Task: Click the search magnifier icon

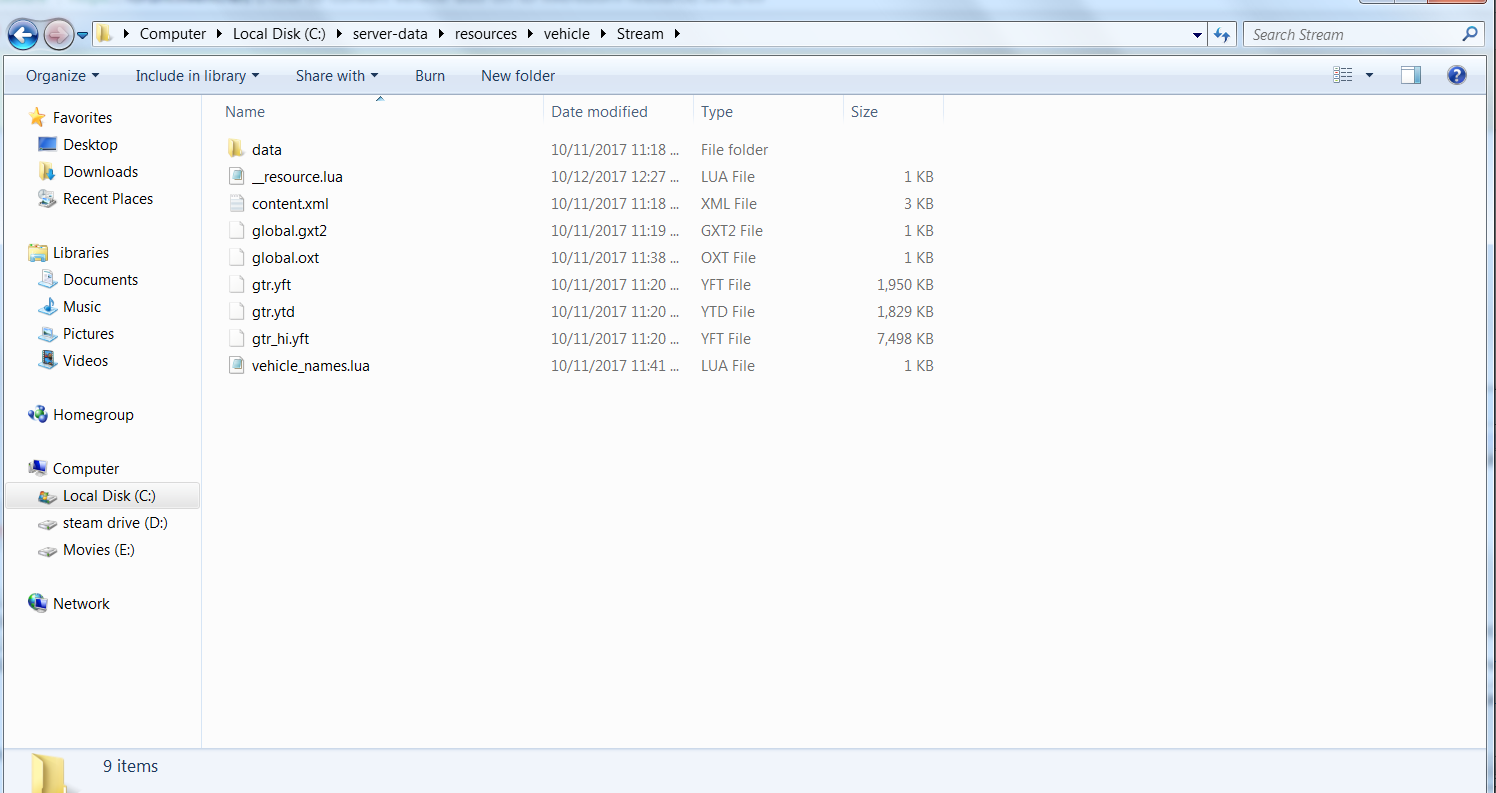Action: click(x=1470, y=34)
